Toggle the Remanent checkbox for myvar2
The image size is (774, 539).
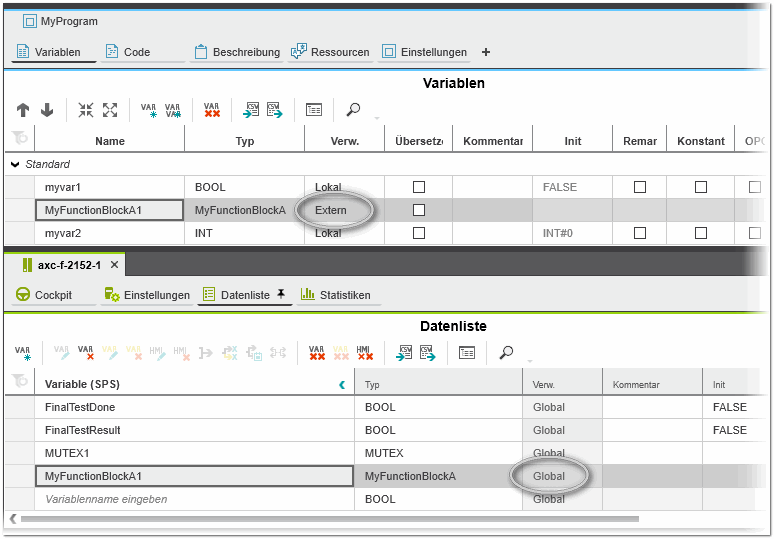(x=640, y=233)
